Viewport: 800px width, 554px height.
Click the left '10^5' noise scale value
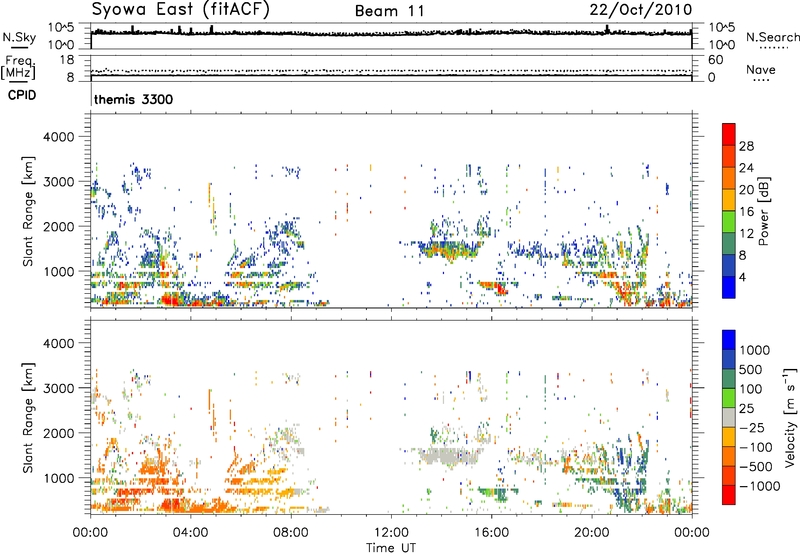click(x=61, y=27)
